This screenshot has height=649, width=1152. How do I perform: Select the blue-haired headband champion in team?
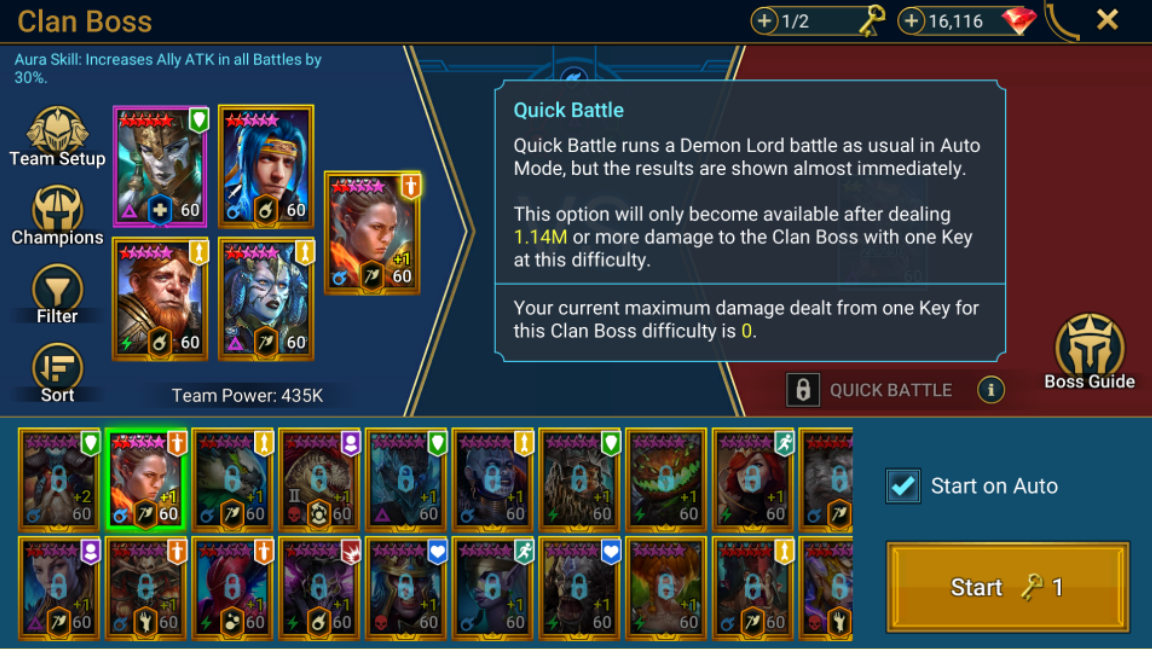[266, 166]
